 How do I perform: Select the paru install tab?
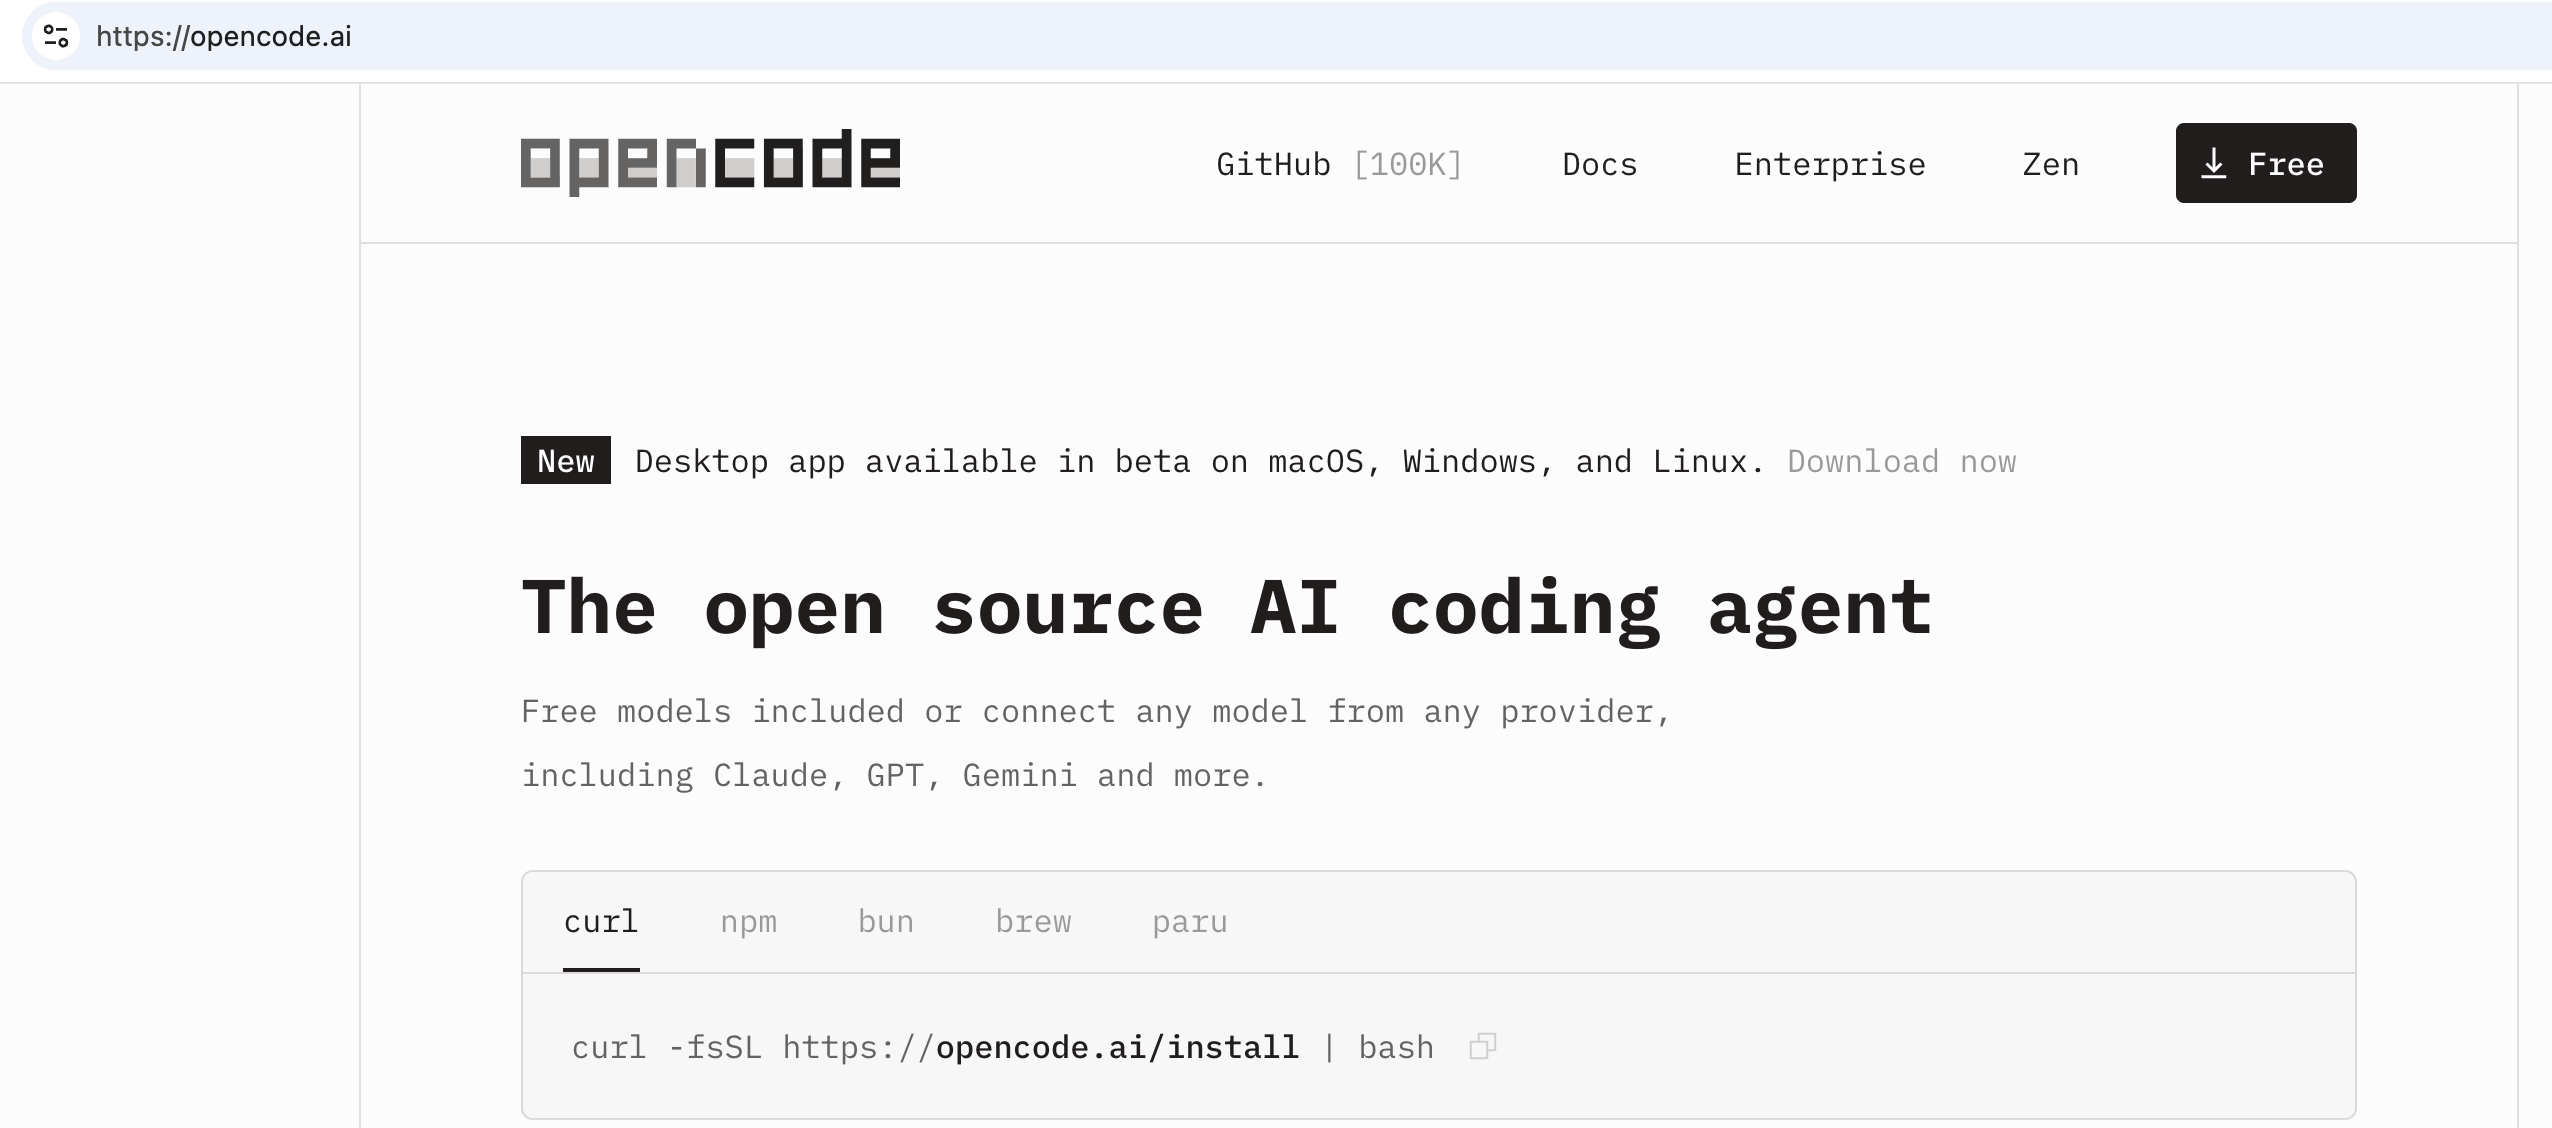click(x=1188, y=921)
